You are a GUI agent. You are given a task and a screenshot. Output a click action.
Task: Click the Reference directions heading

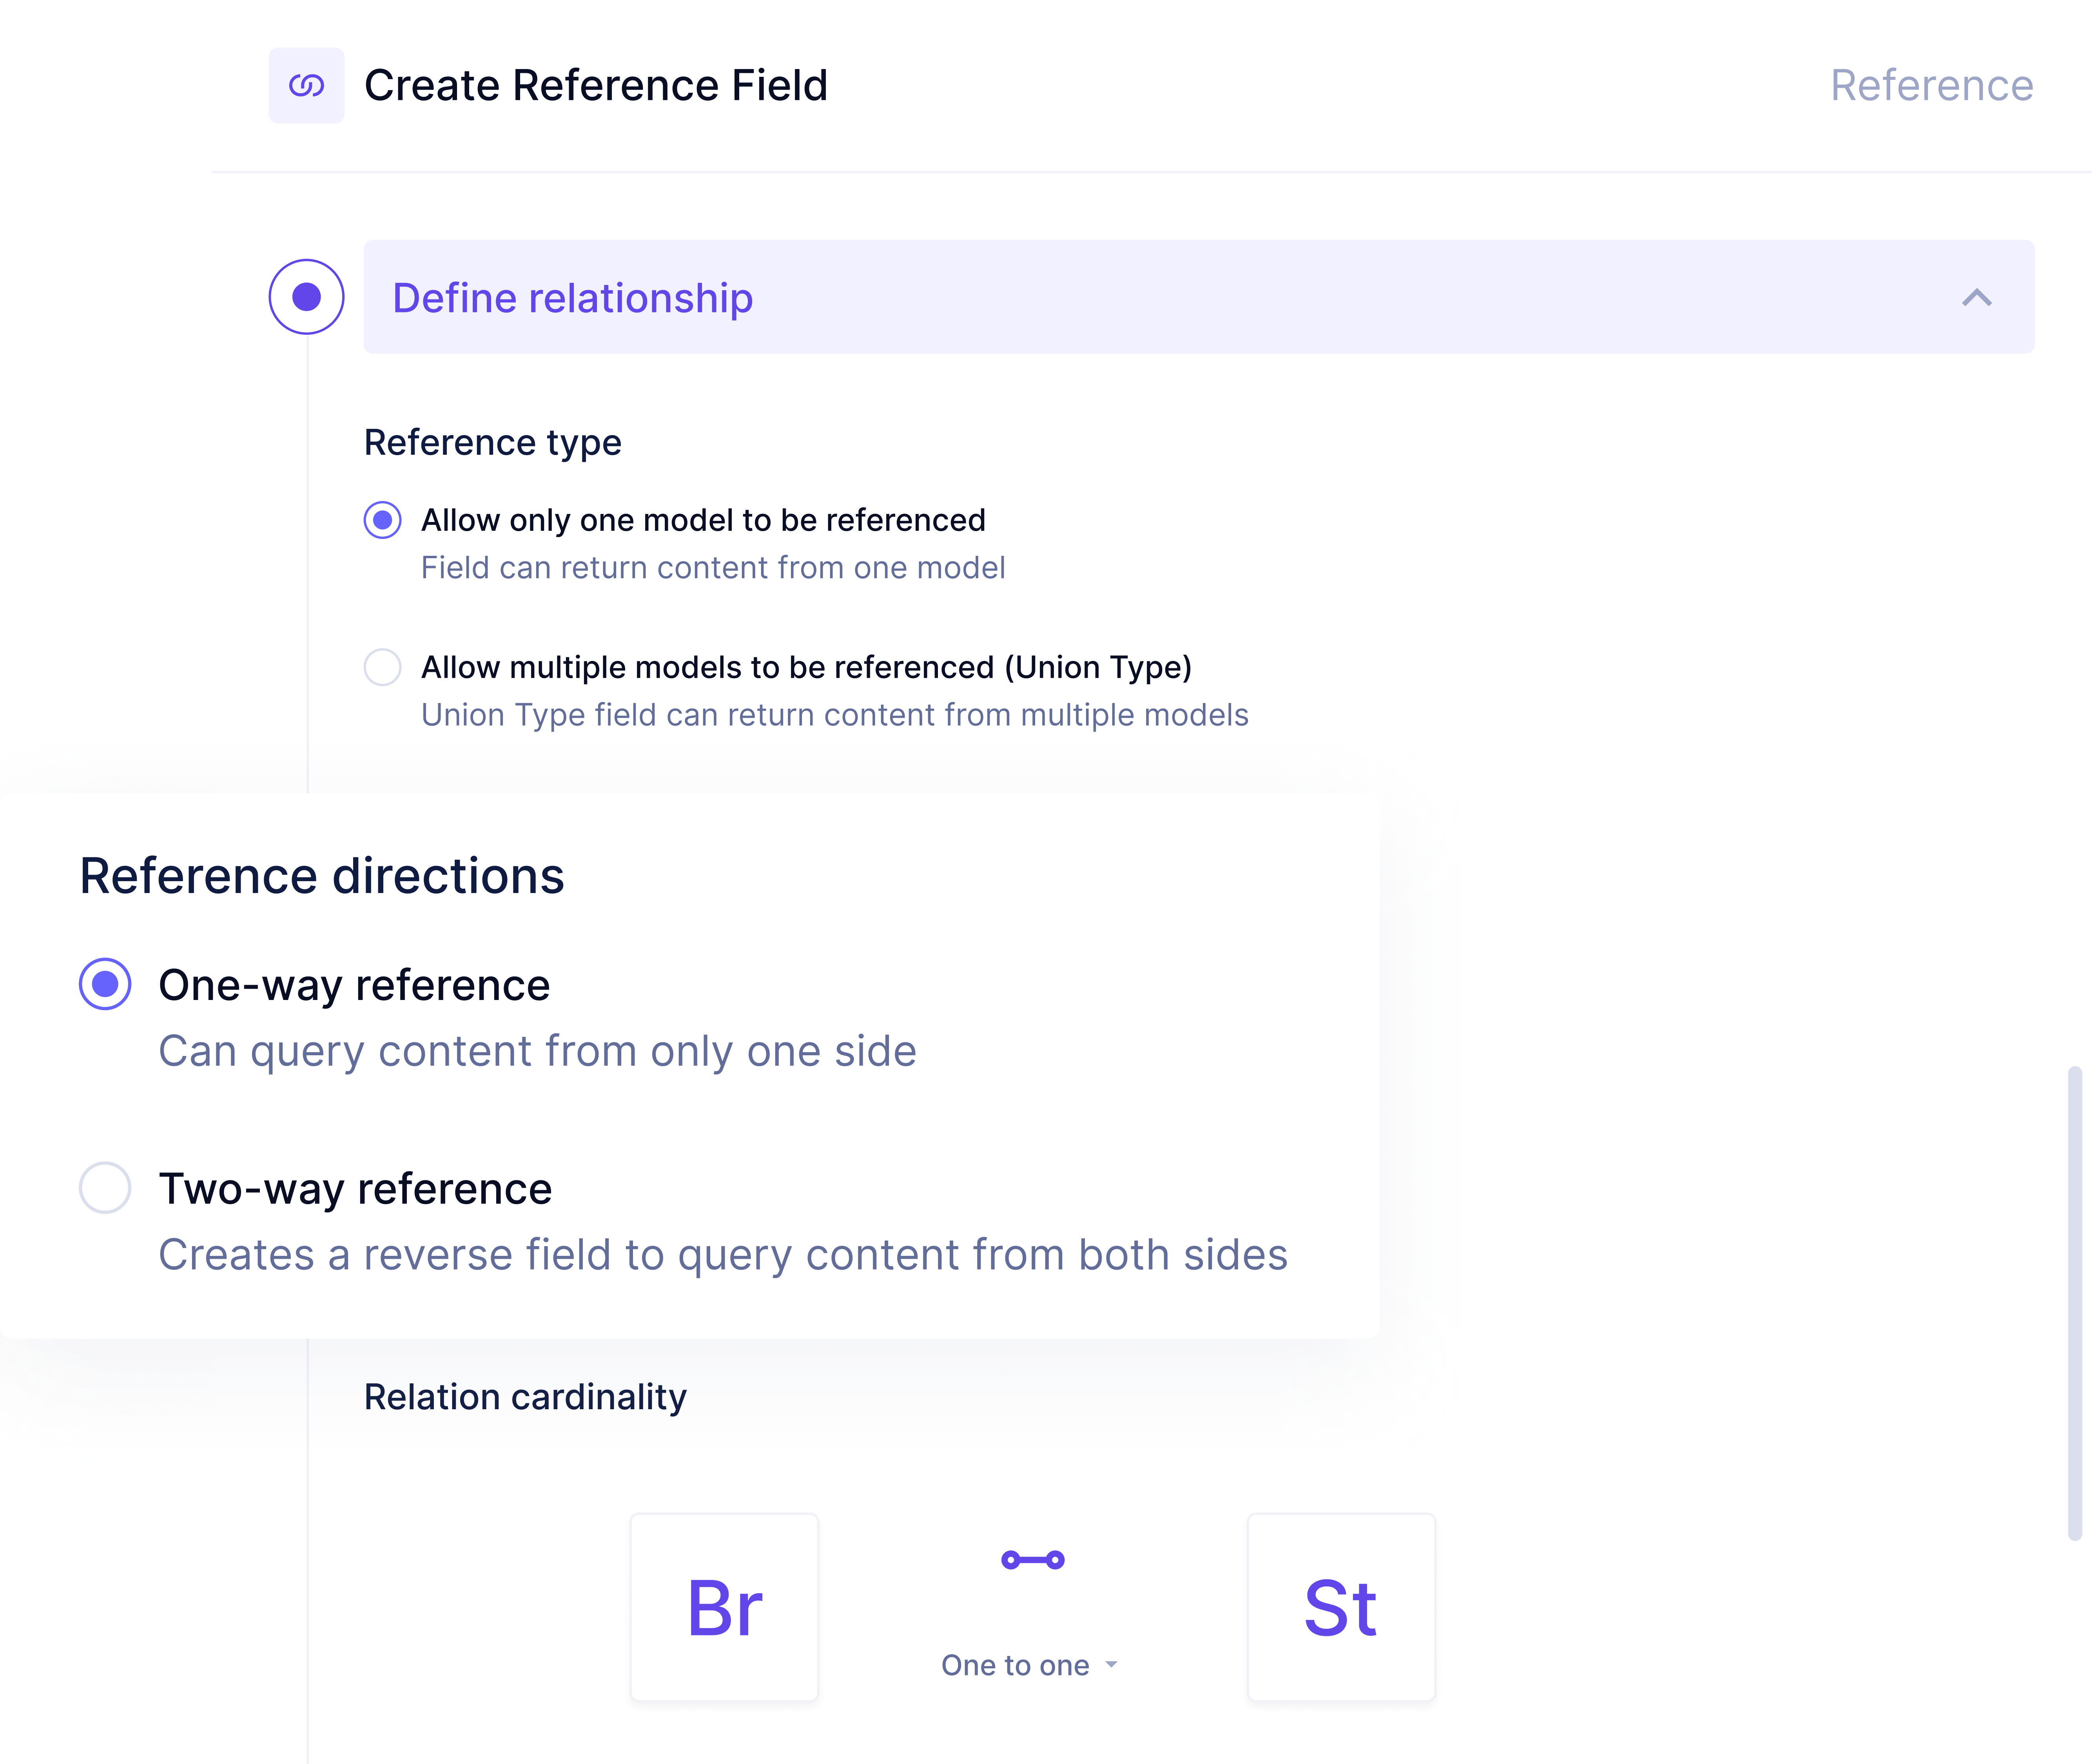point(322,876)
